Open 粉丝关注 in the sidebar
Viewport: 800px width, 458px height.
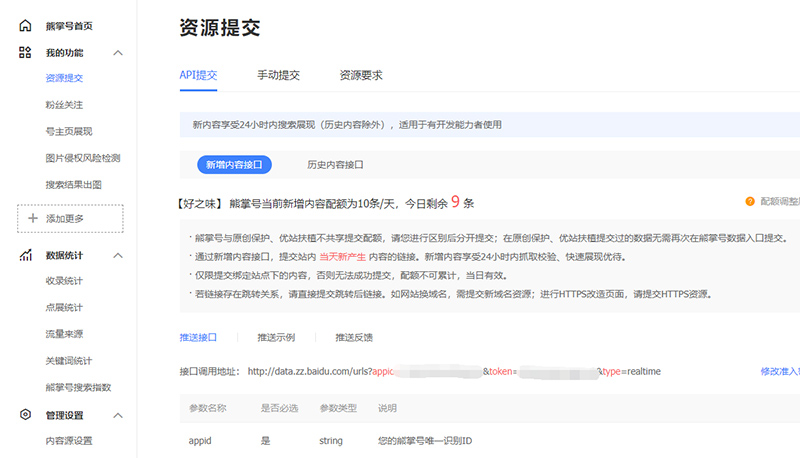(64, 104)
